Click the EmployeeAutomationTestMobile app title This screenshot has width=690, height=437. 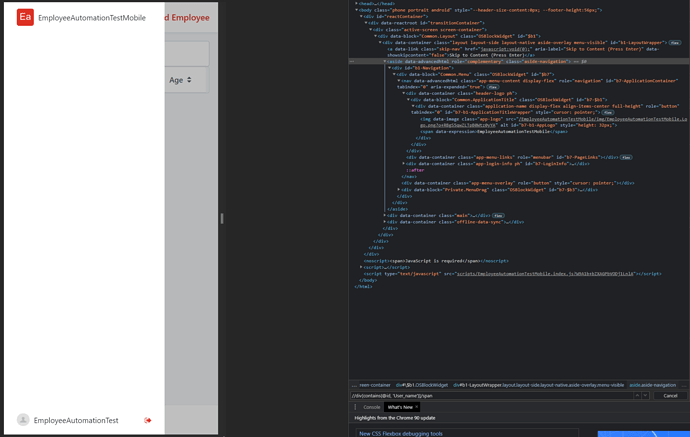click(x=92, y=18)
